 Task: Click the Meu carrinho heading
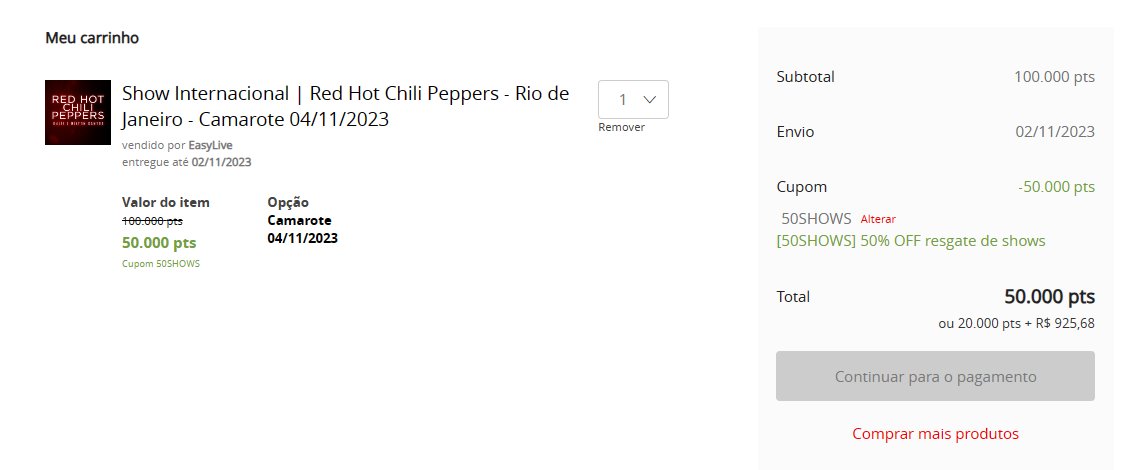click(92, 38)
